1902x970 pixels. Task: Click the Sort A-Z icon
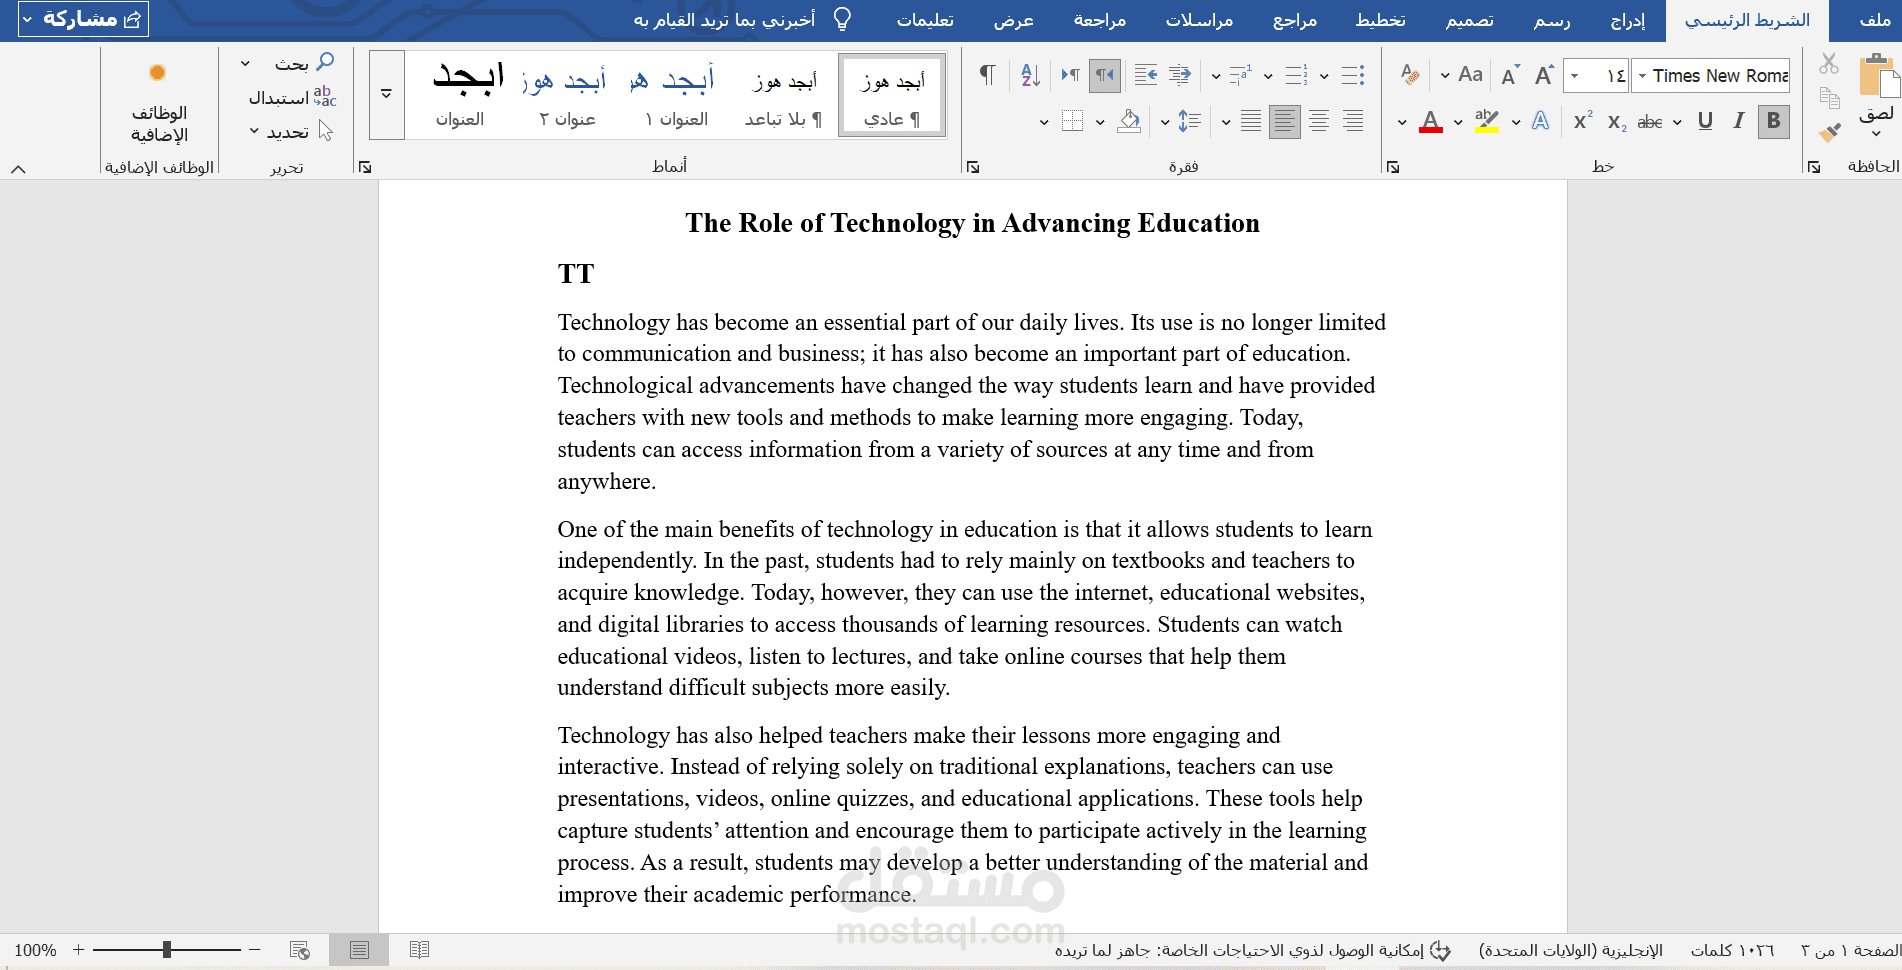pyautogui.click(x=1030, y=75)
